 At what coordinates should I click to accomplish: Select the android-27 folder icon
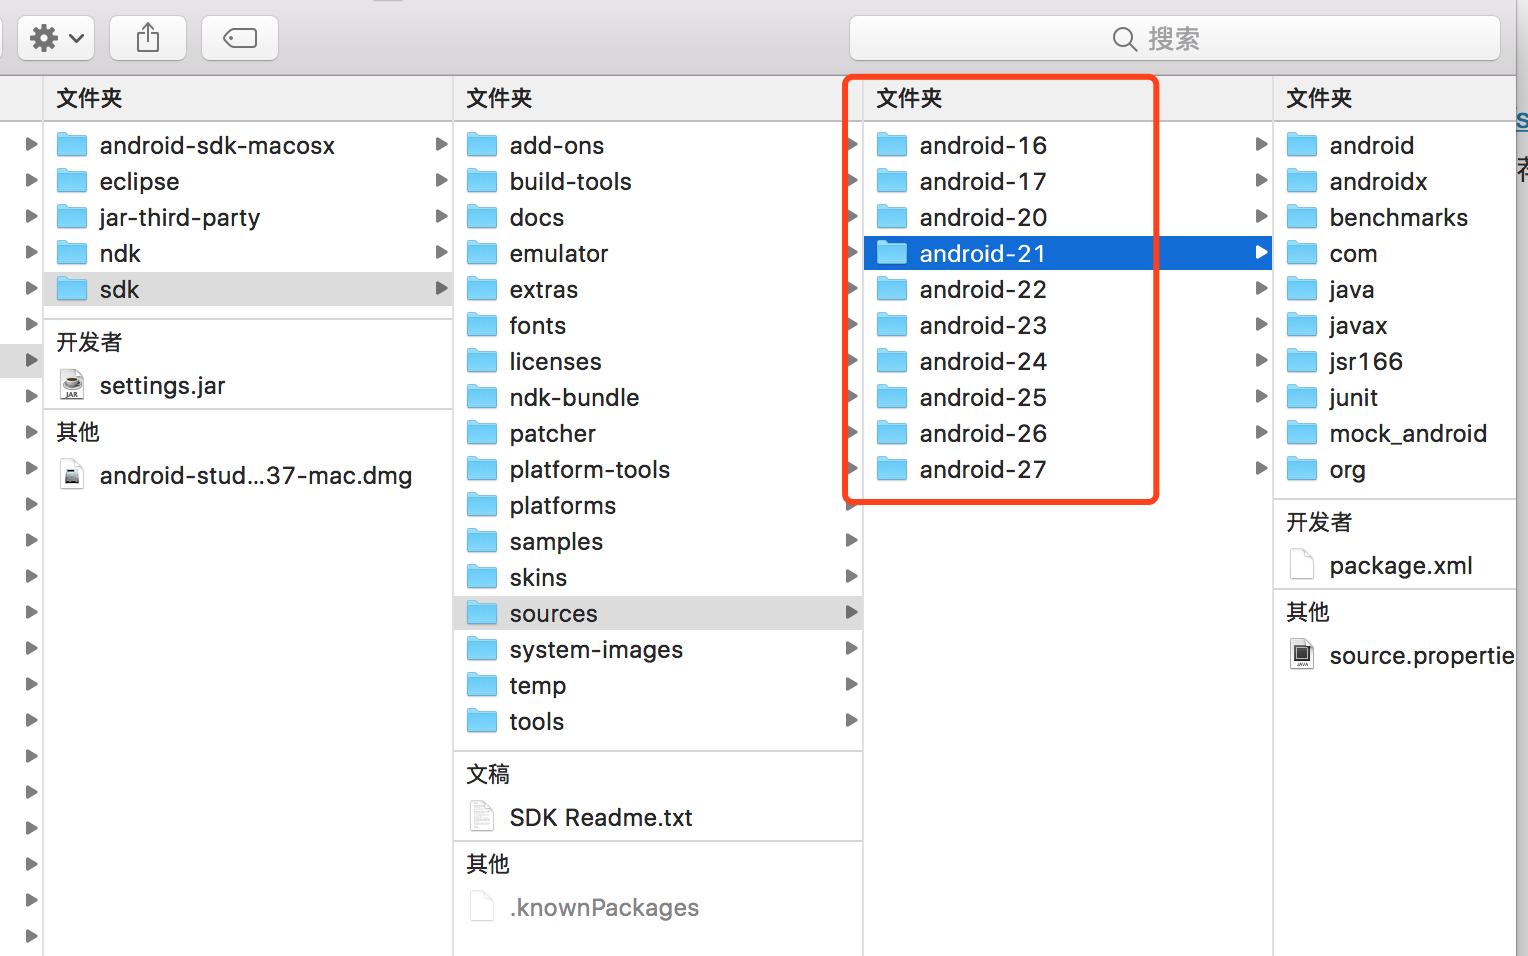(x=892, y=470)
